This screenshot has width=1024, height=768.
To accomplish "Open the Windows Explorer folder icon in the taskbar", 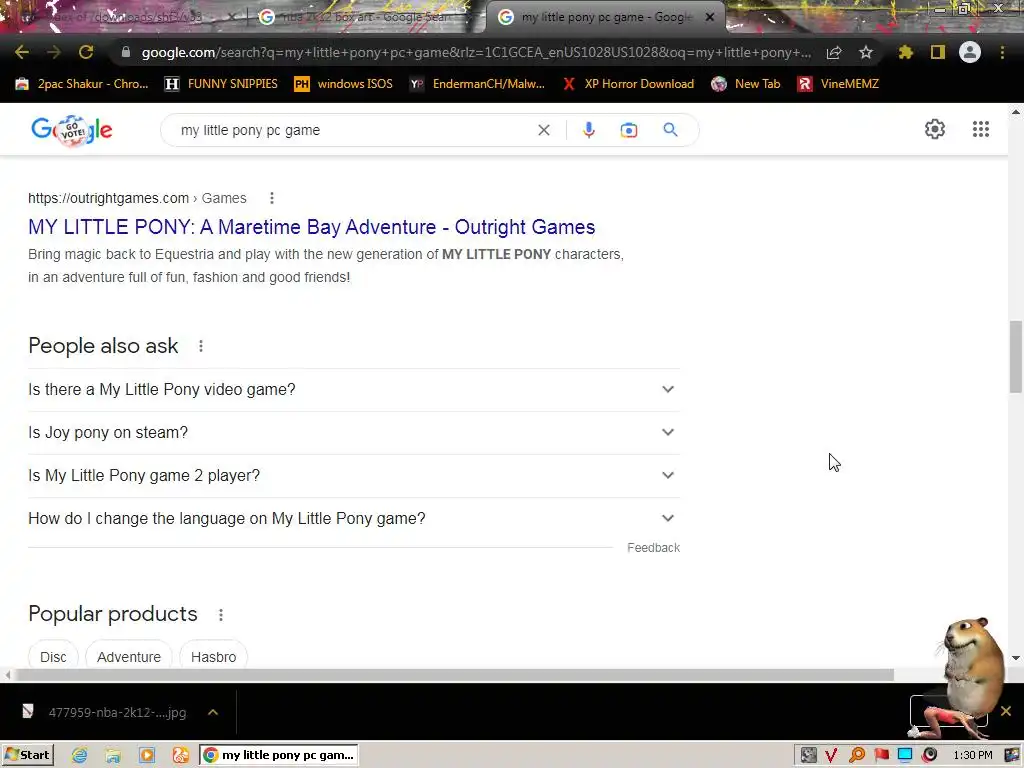I will [113, 756].
